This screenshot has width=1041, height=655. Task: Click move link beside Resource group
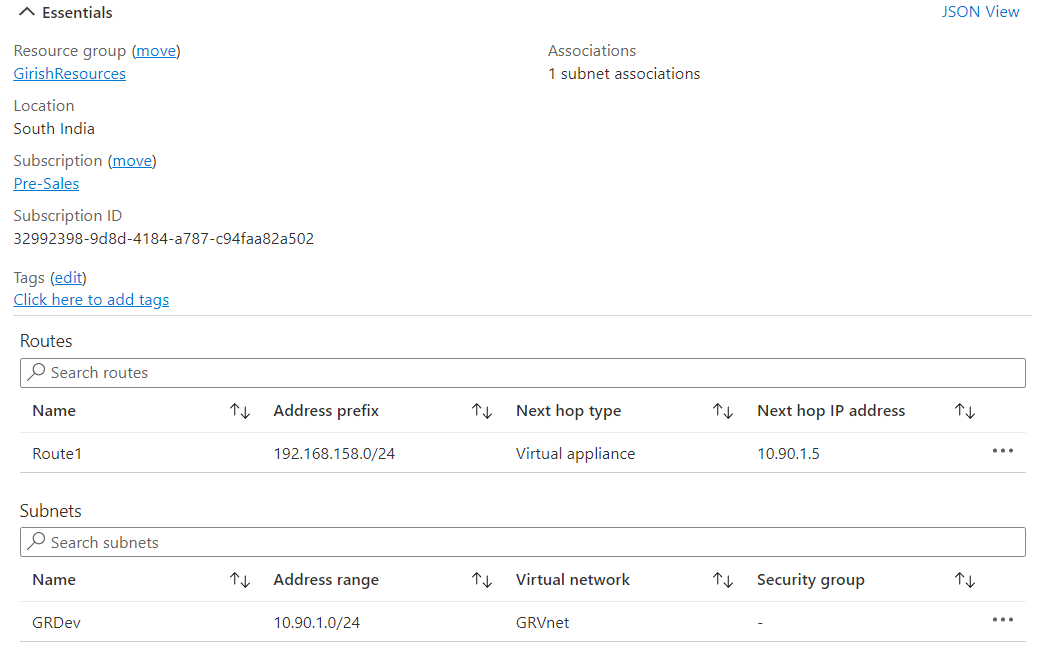pos(156,51)
